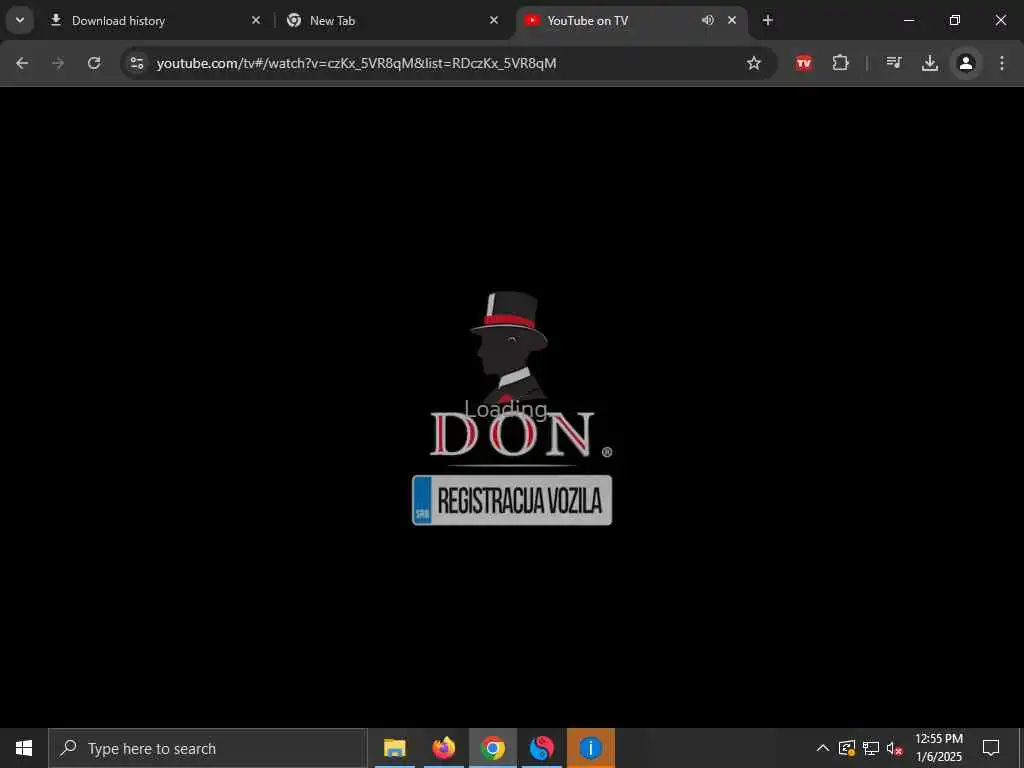The width and height of the screenshot is (1024, 768).
Task: Open the orange info app on taskbar
Action: 590,748
